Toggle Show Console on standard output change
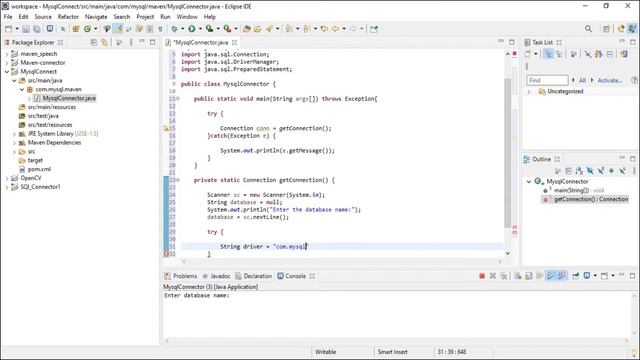The image size is (640, 360). (x=551, y=276)
